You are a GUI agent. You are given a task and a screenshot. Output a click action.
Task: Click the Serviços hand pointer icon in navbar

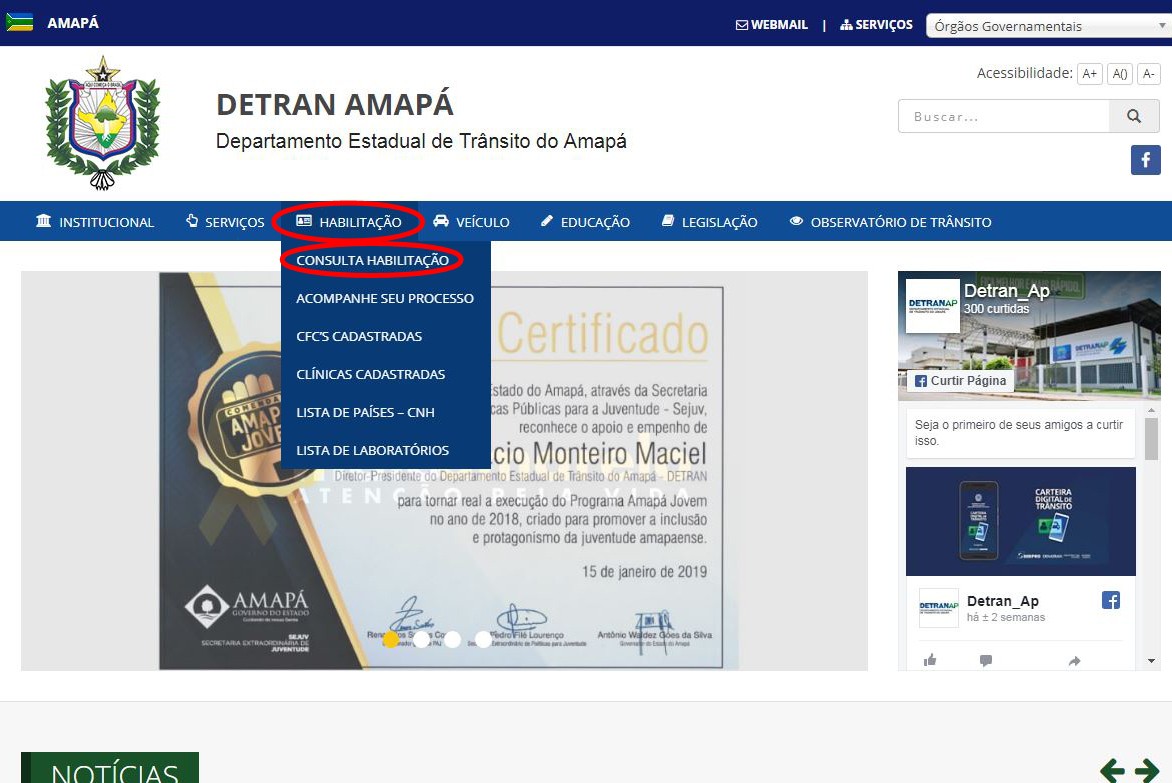click(x=192, y=221)
